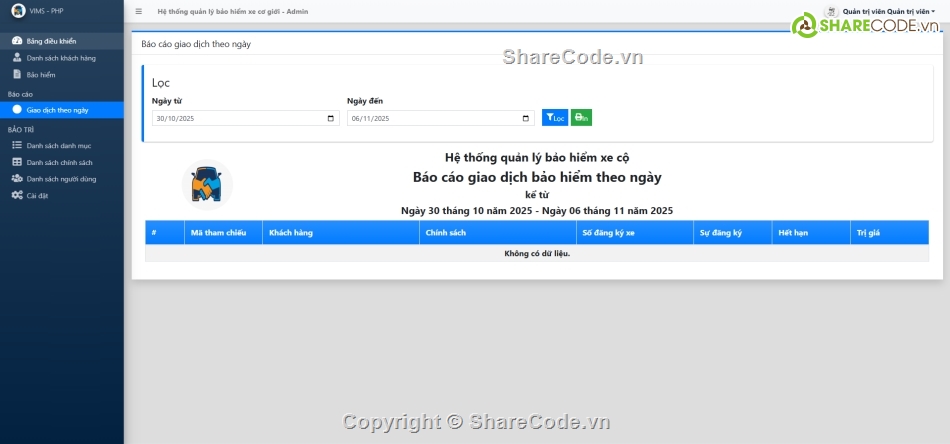
Task: Open Danh sách danh mục menu item
Action: (x=62, y=145)
